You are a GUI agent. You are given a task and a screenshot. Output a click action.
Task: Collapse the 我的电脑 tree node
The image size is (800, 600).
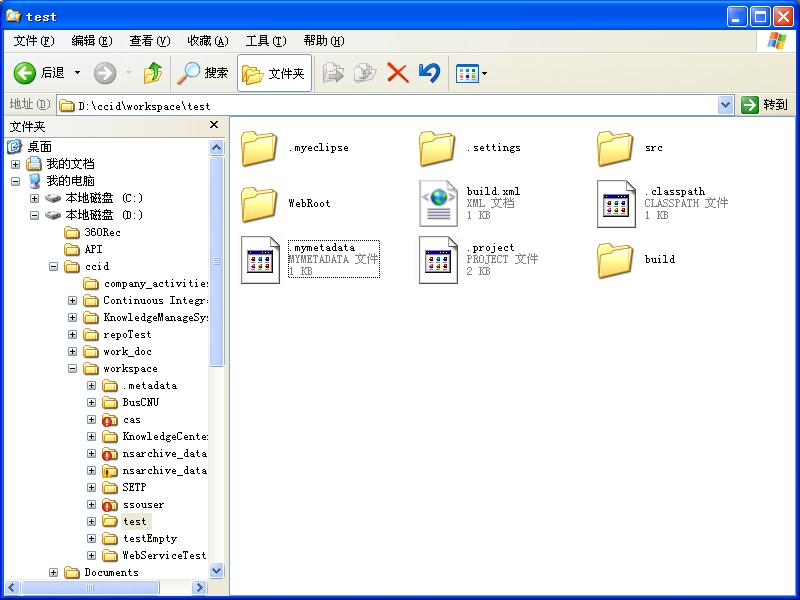point(15,181)
